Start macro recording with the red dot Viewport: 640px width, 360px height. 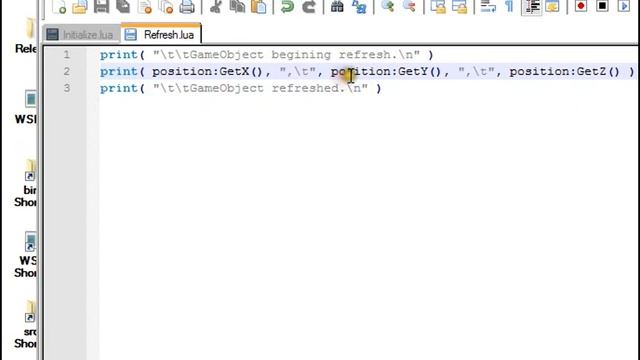[x=581, y=7]
